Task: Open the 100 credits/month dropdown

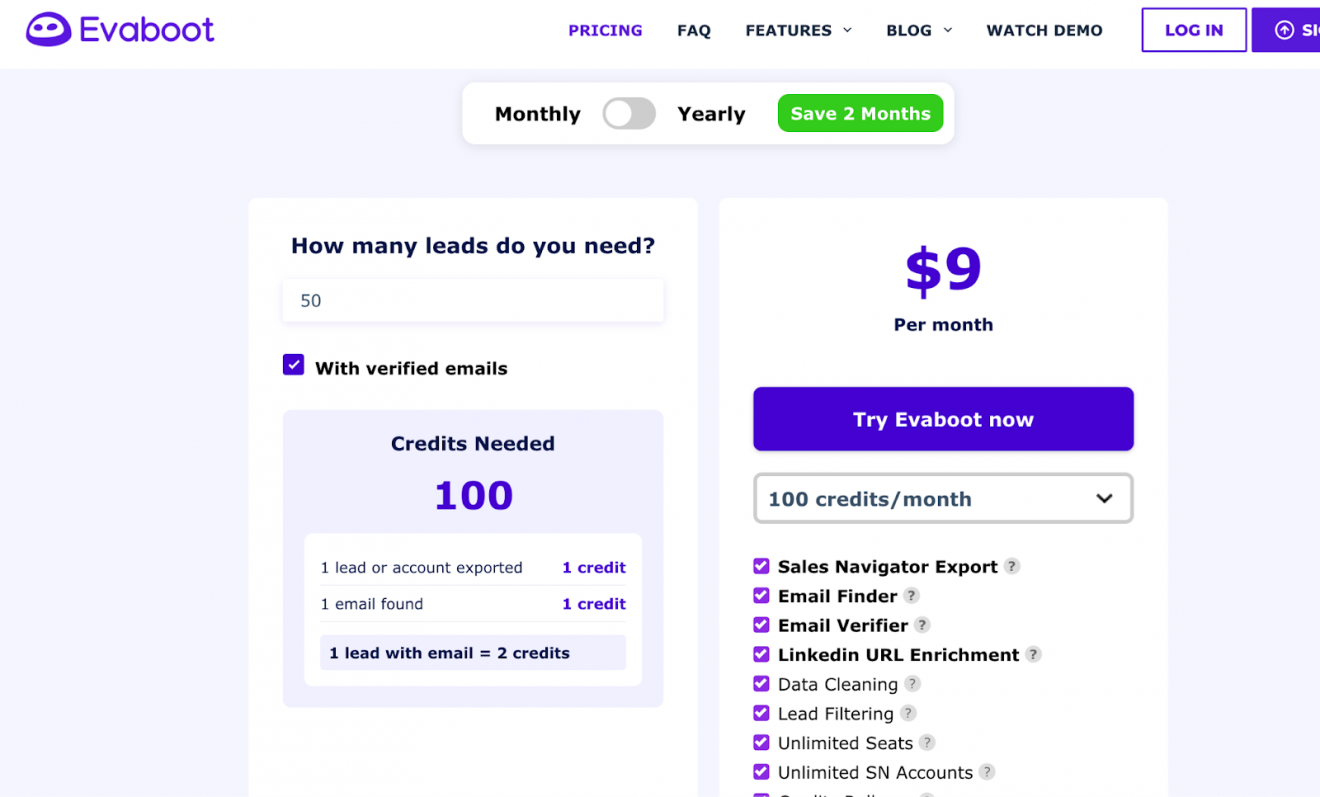Action: coord(943,499)
